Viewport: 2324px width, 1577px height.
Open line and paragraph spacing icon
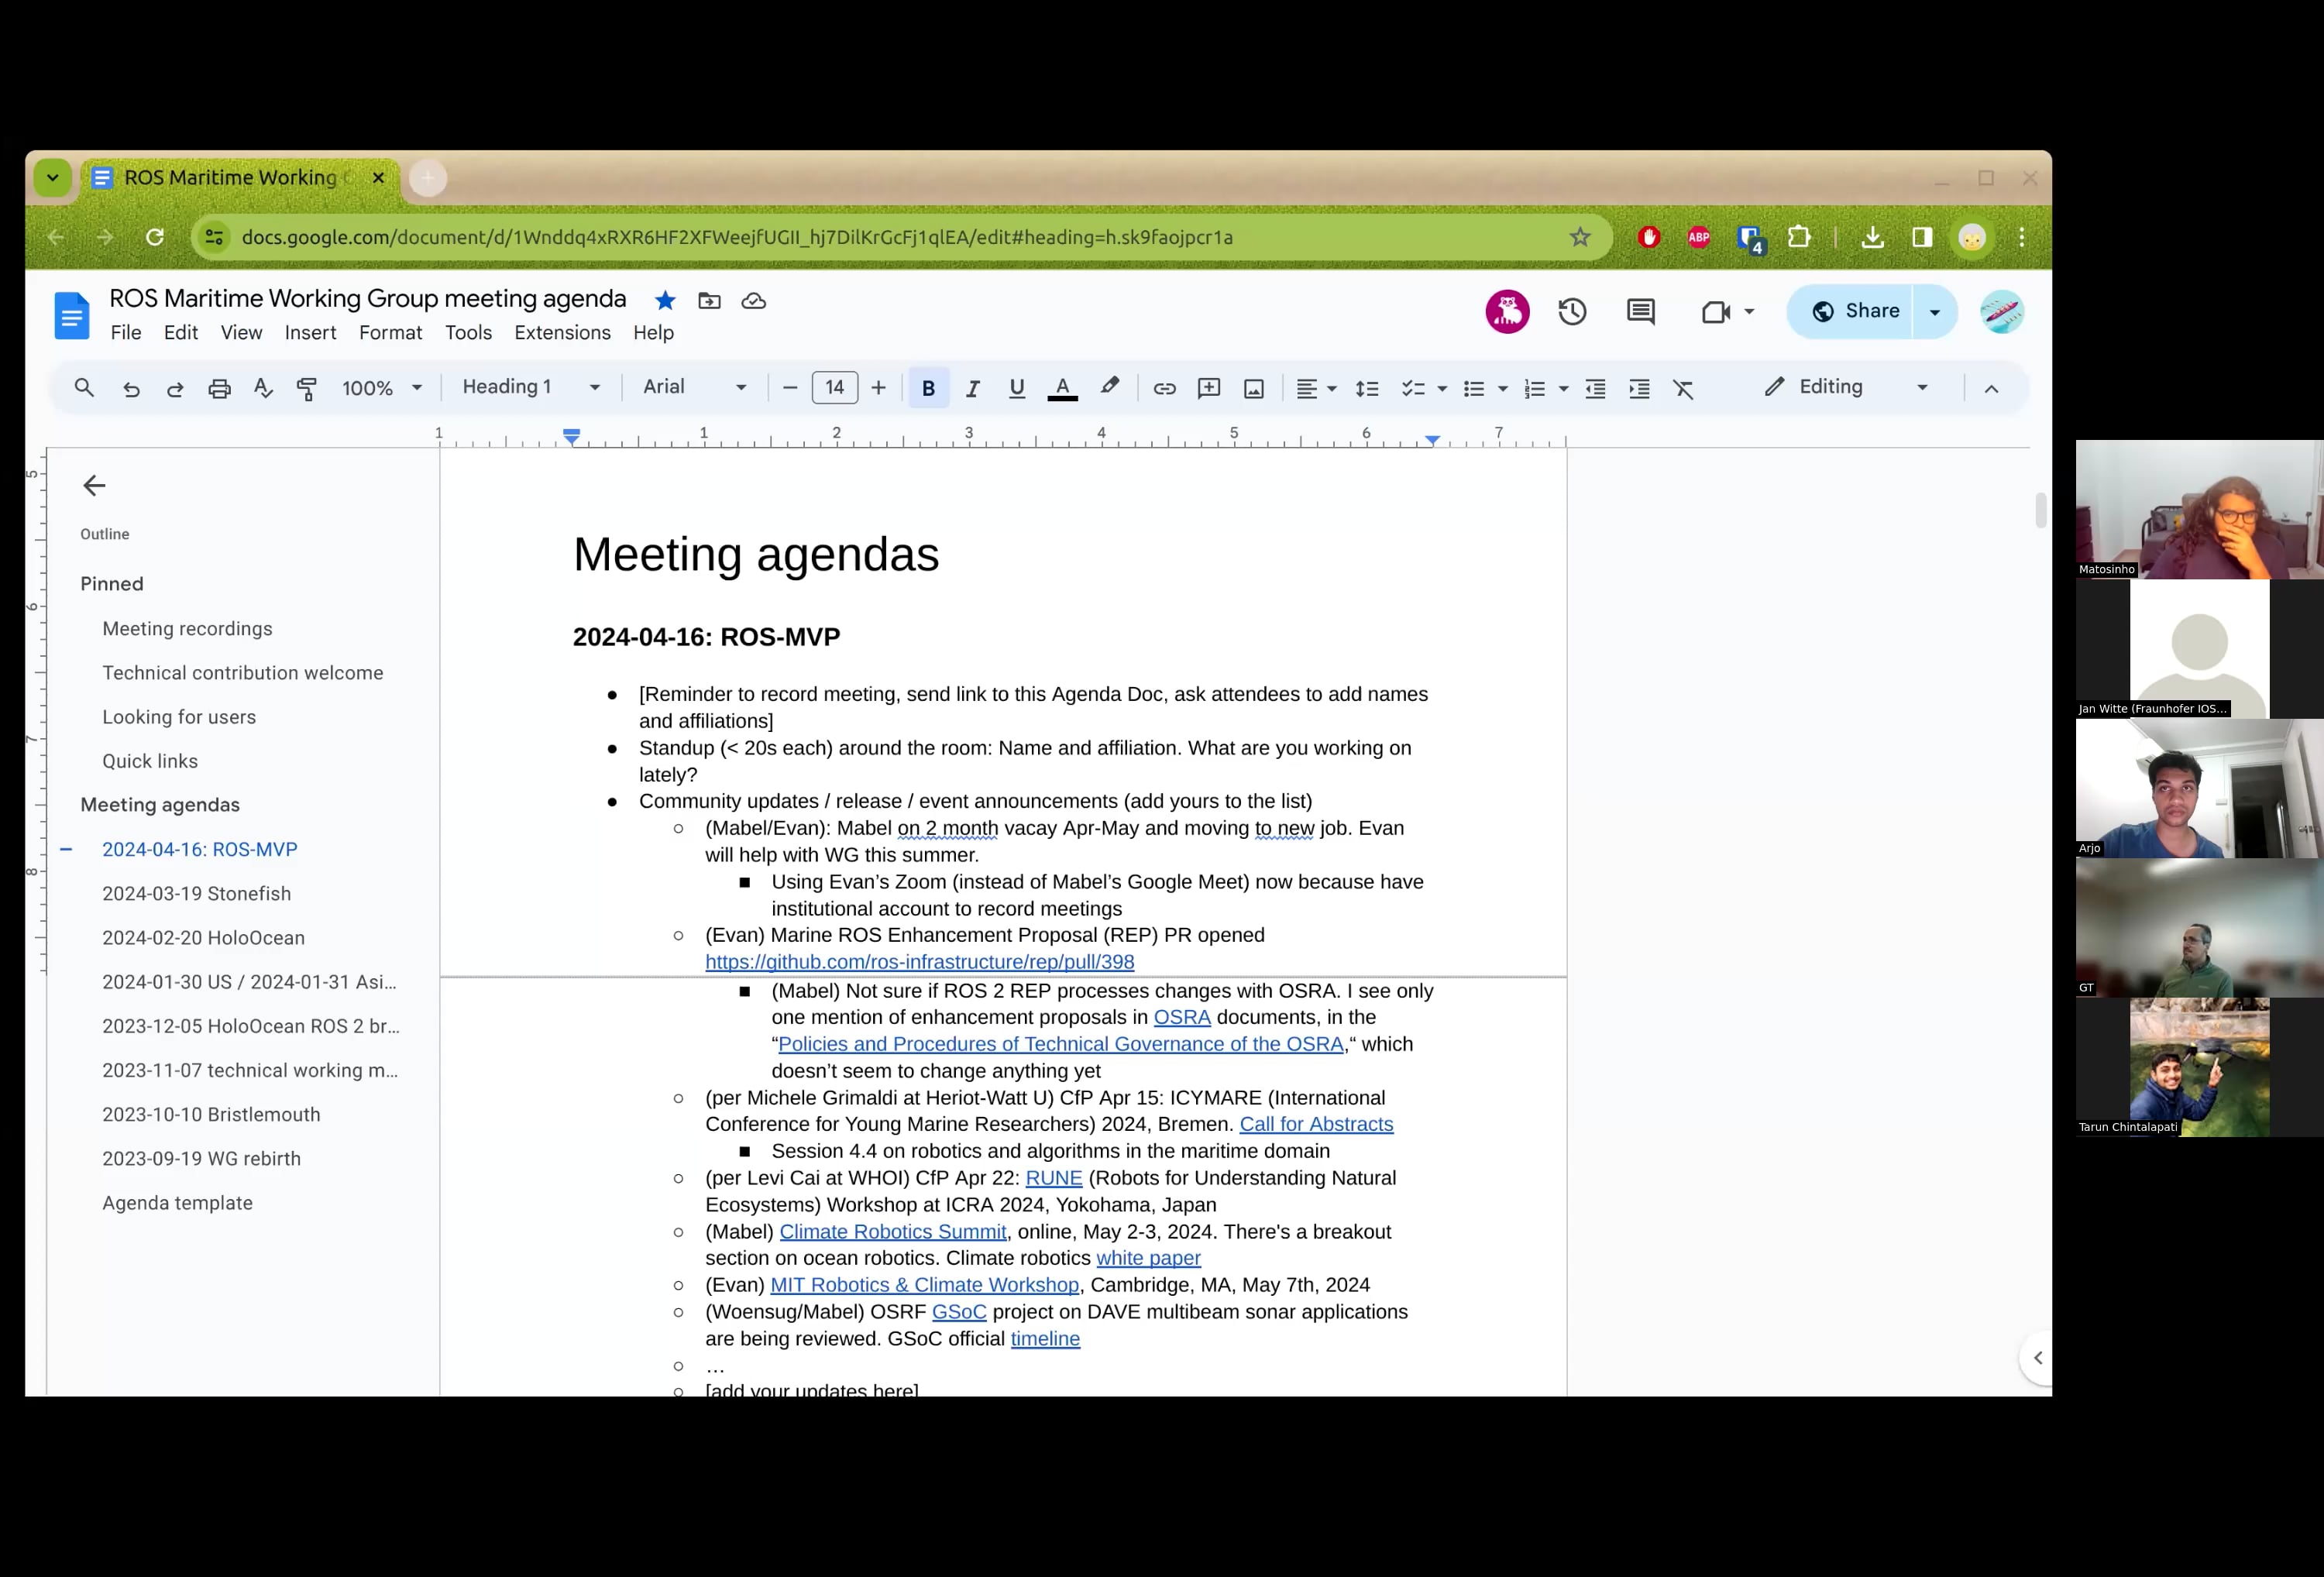(x=1367, y=389)
